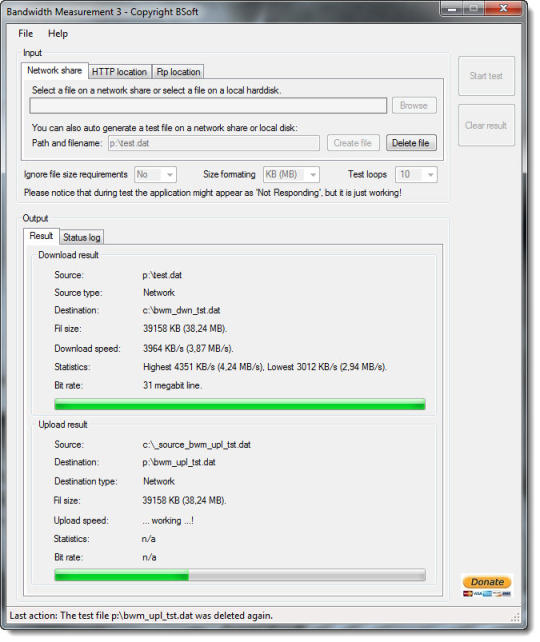The width and height of the screenshot is (540, 642).
Task: Click the Download result Source type value Network
Action: [x=159, y=293]
